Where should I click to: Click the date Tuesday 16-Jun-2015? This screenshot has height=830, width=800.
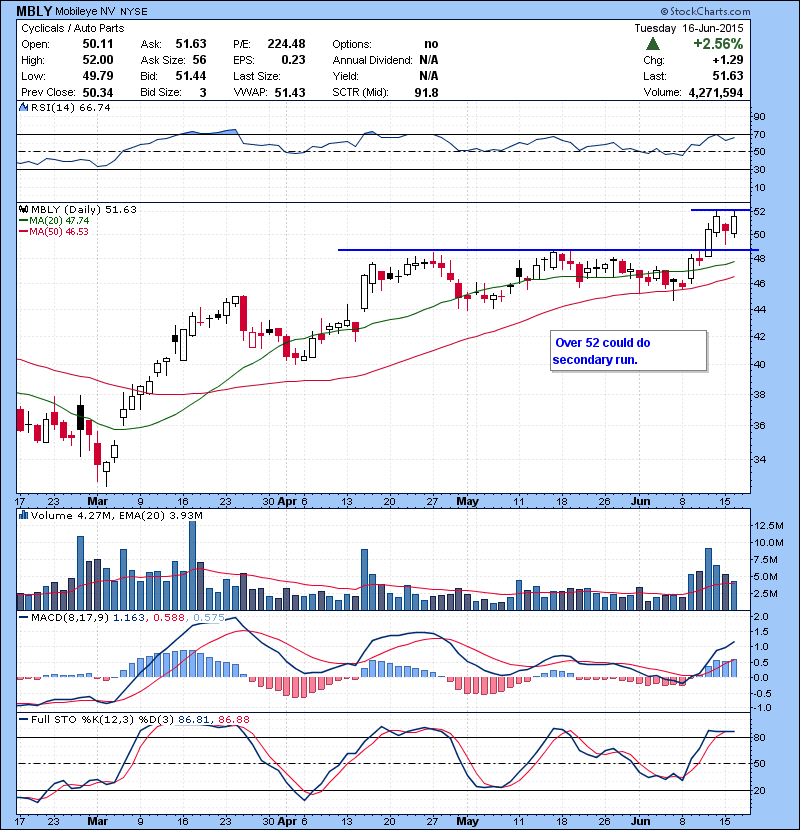(689, 28)
